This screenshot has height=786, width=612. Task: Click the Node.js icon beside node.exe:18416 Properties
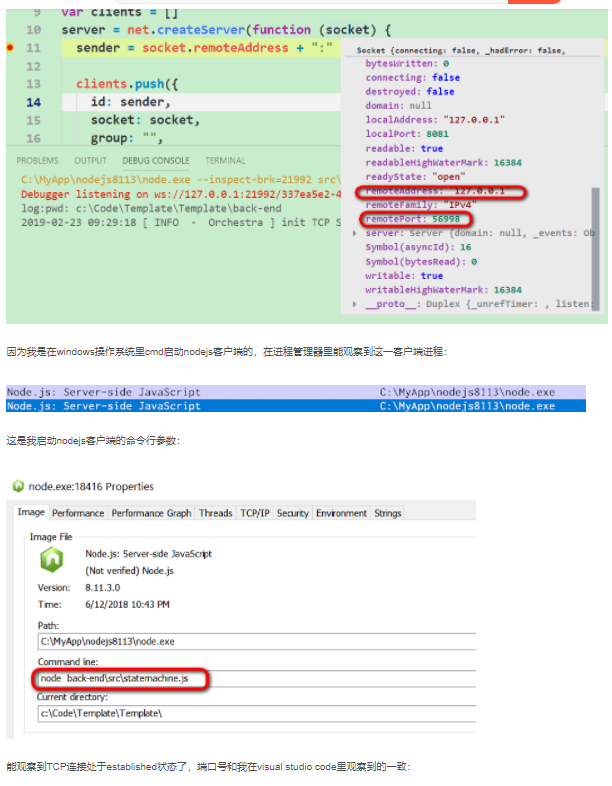coord(19,486)
